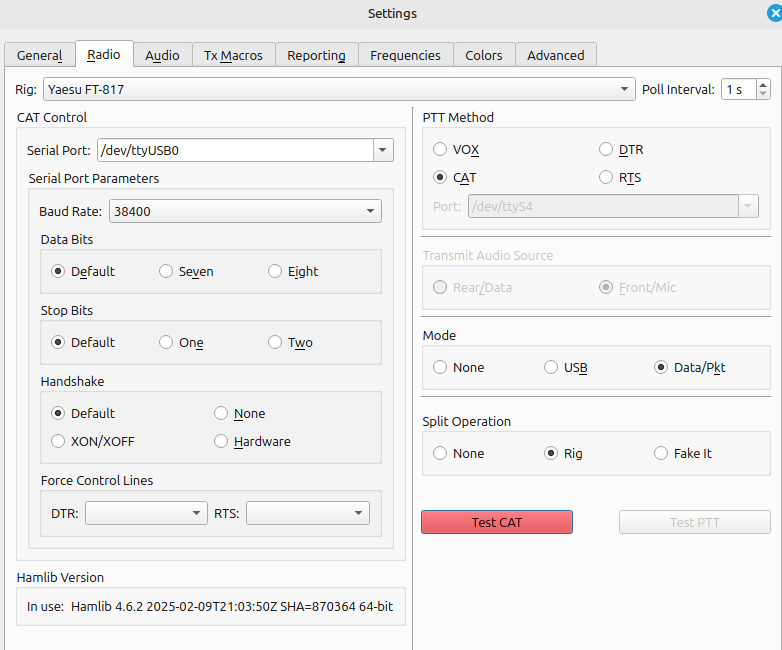Go to the Colors tab

coord(483,55)
